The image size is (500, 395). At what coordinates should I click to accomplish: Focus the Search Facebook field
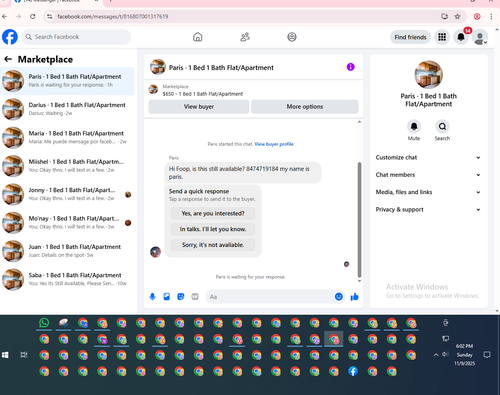(76, 37)
